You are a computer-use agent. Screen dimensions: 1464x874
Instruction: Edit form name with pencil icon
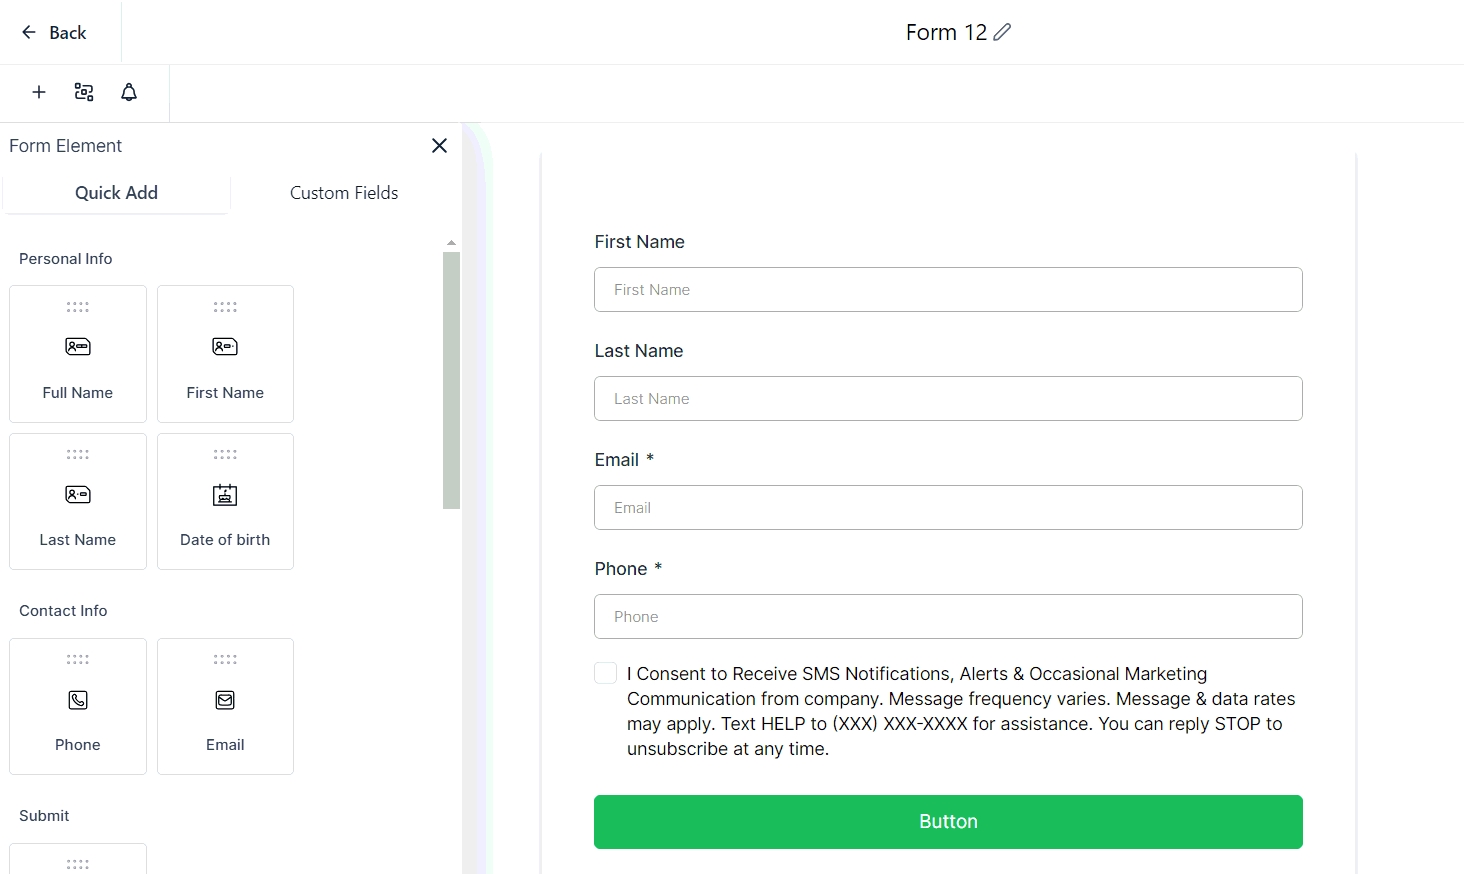pyautogui.click(x=1002, y=32)
